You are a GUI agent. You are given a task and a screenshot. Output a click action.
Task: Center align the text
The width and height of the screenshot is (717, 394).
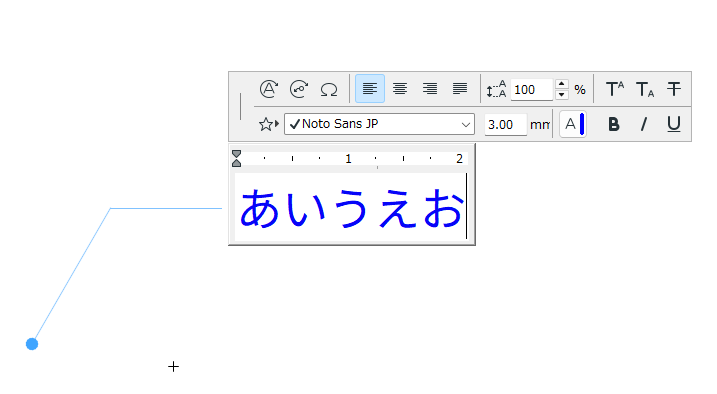click(x=400, y=89)
